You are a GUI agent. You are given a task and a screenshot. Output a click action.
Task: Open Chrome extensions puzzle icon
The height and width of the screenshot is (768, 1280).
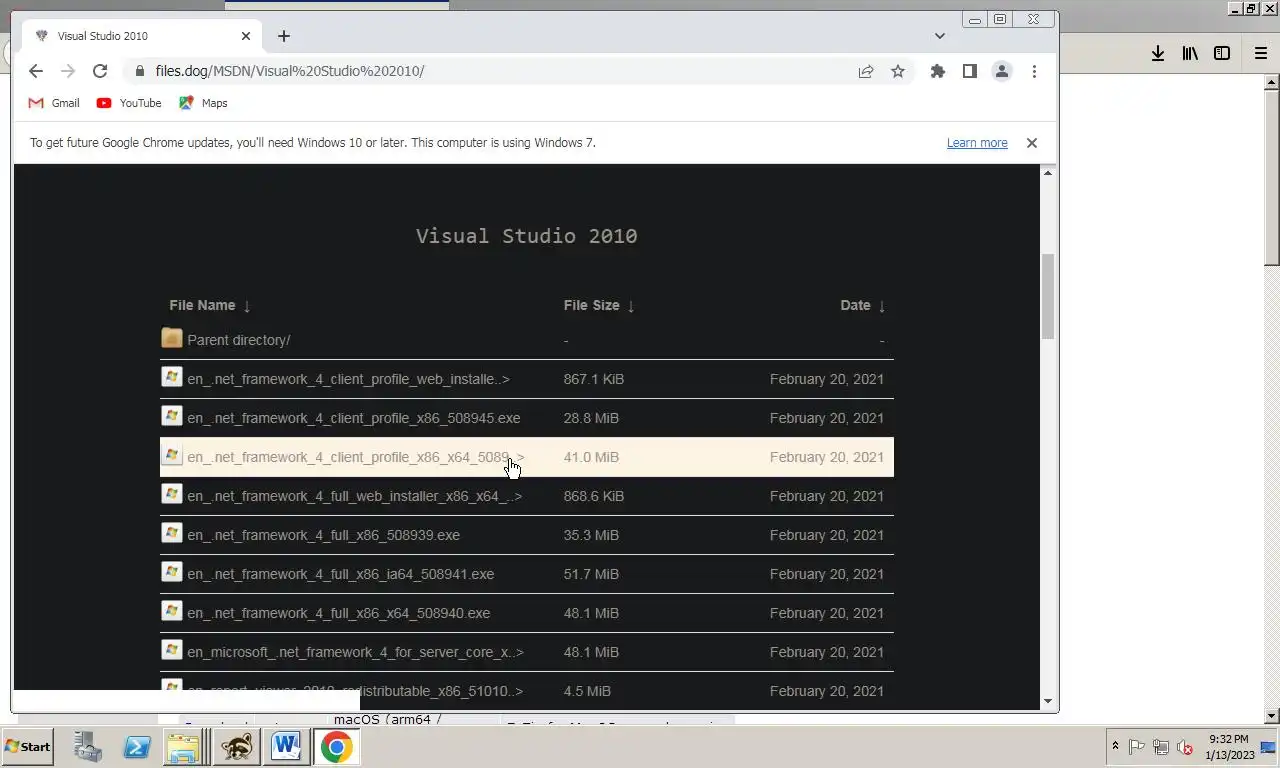(937, 71)
